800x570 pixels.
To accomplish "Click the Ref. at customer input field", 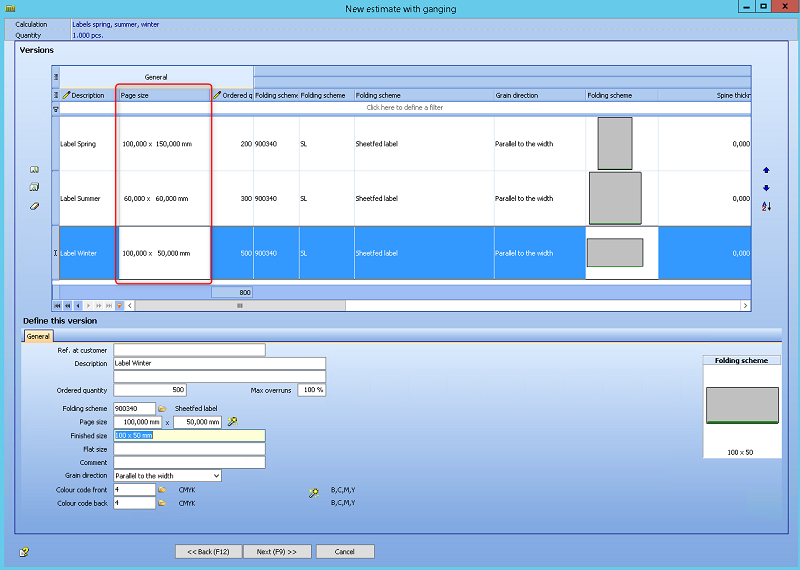I will click(x=189, y=350).
